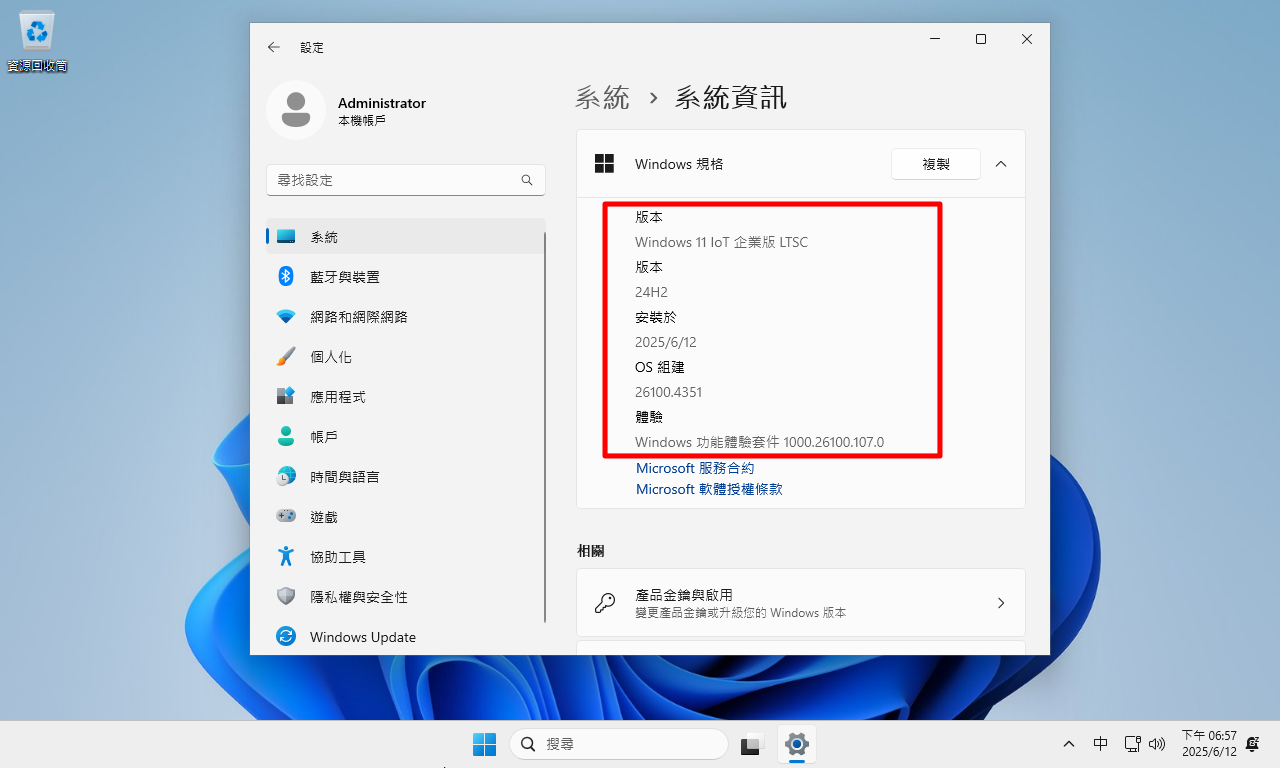Select the version value 24H2

(651, 292)
